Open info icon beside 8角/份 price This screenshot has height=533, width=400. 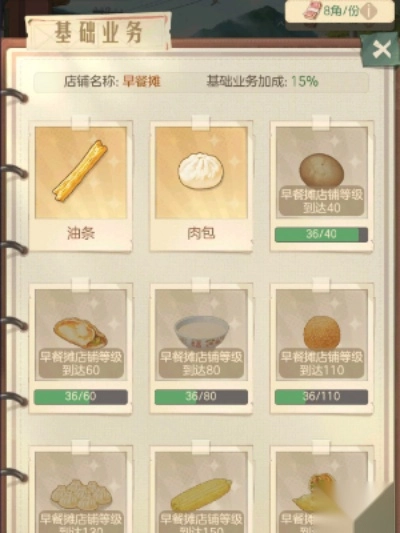pyautogui.click(x=369, y=12)
